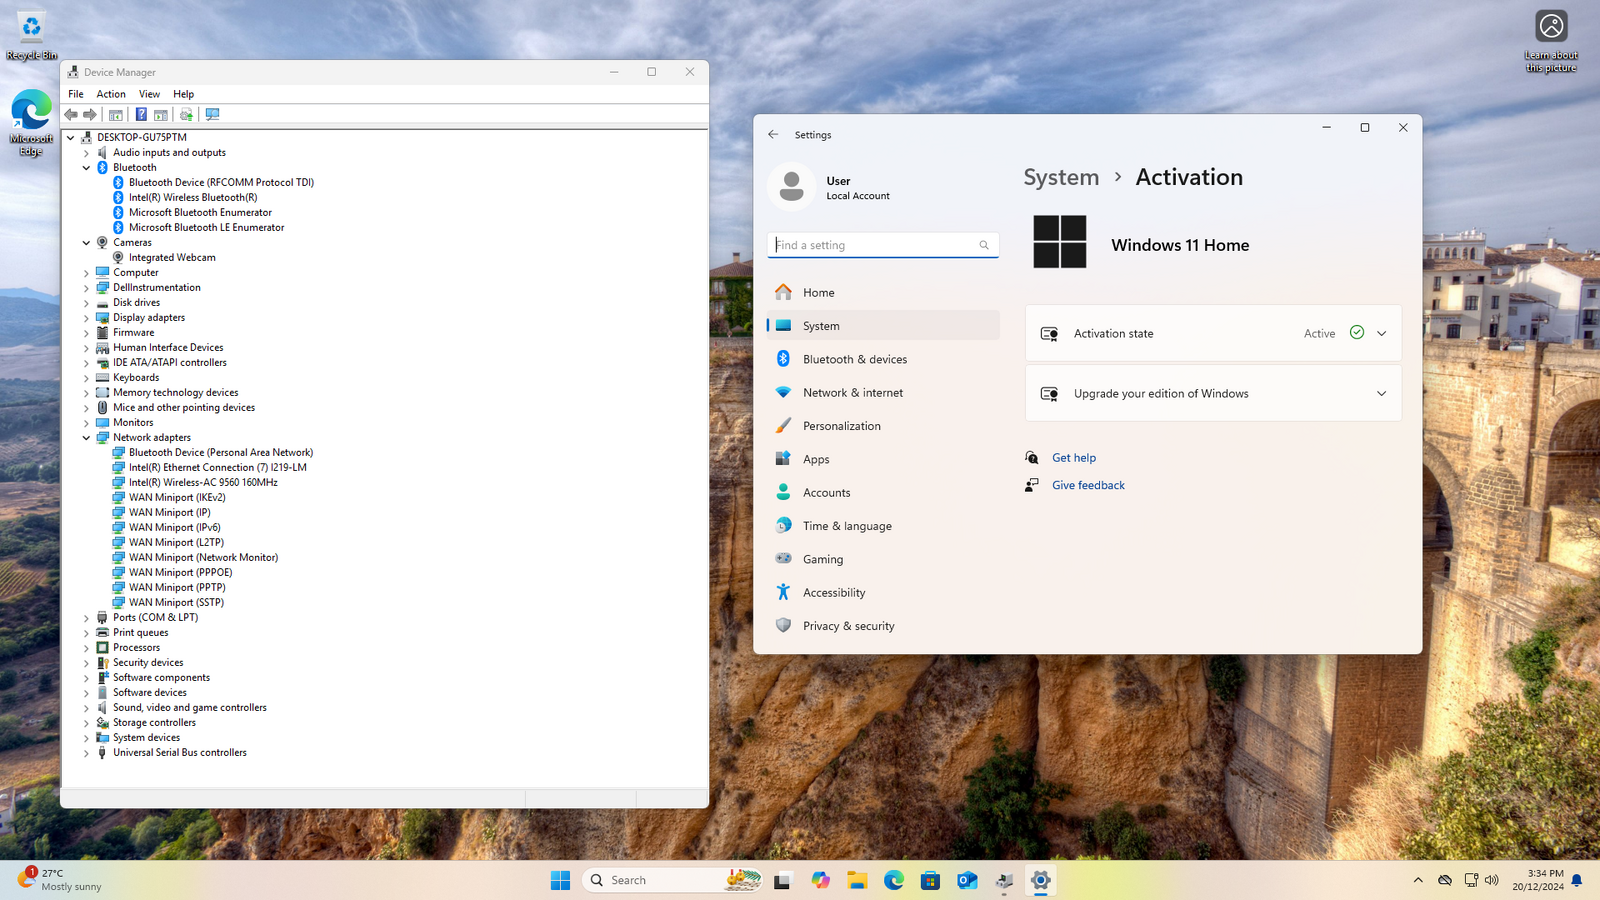
Task: Click the clock and date in taskbar
Action: pos(1538,880)
